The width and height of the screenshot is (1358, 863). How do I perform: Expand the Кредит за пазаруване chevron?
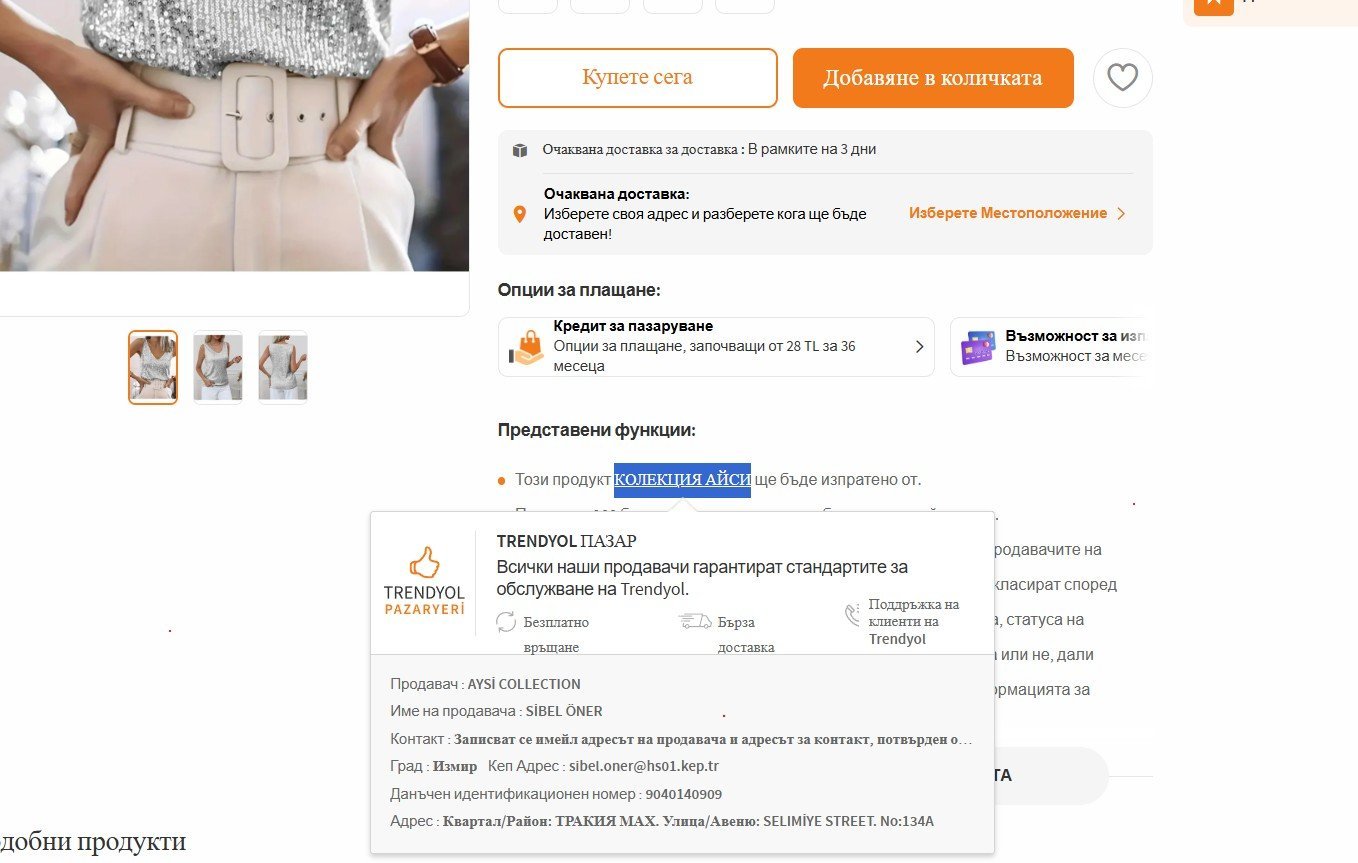(x=919, y=347)
